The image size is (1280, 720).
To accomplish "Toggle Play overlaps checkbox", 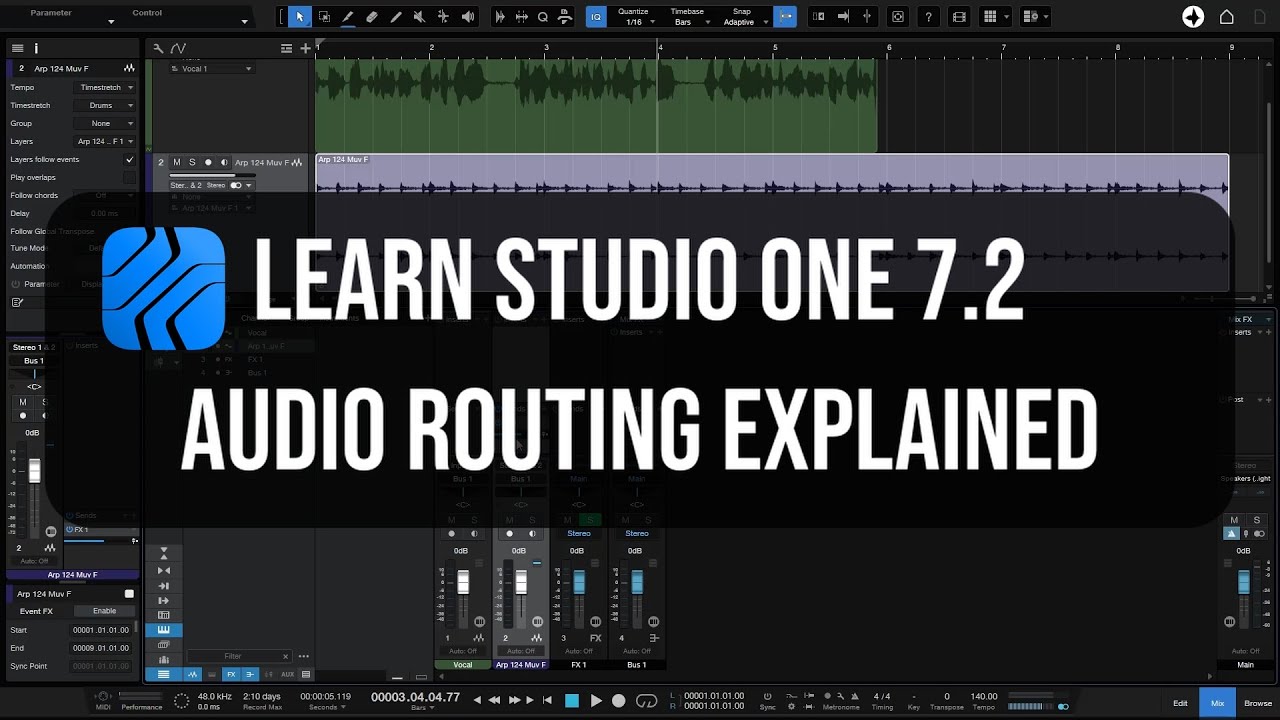I will 129,177.
